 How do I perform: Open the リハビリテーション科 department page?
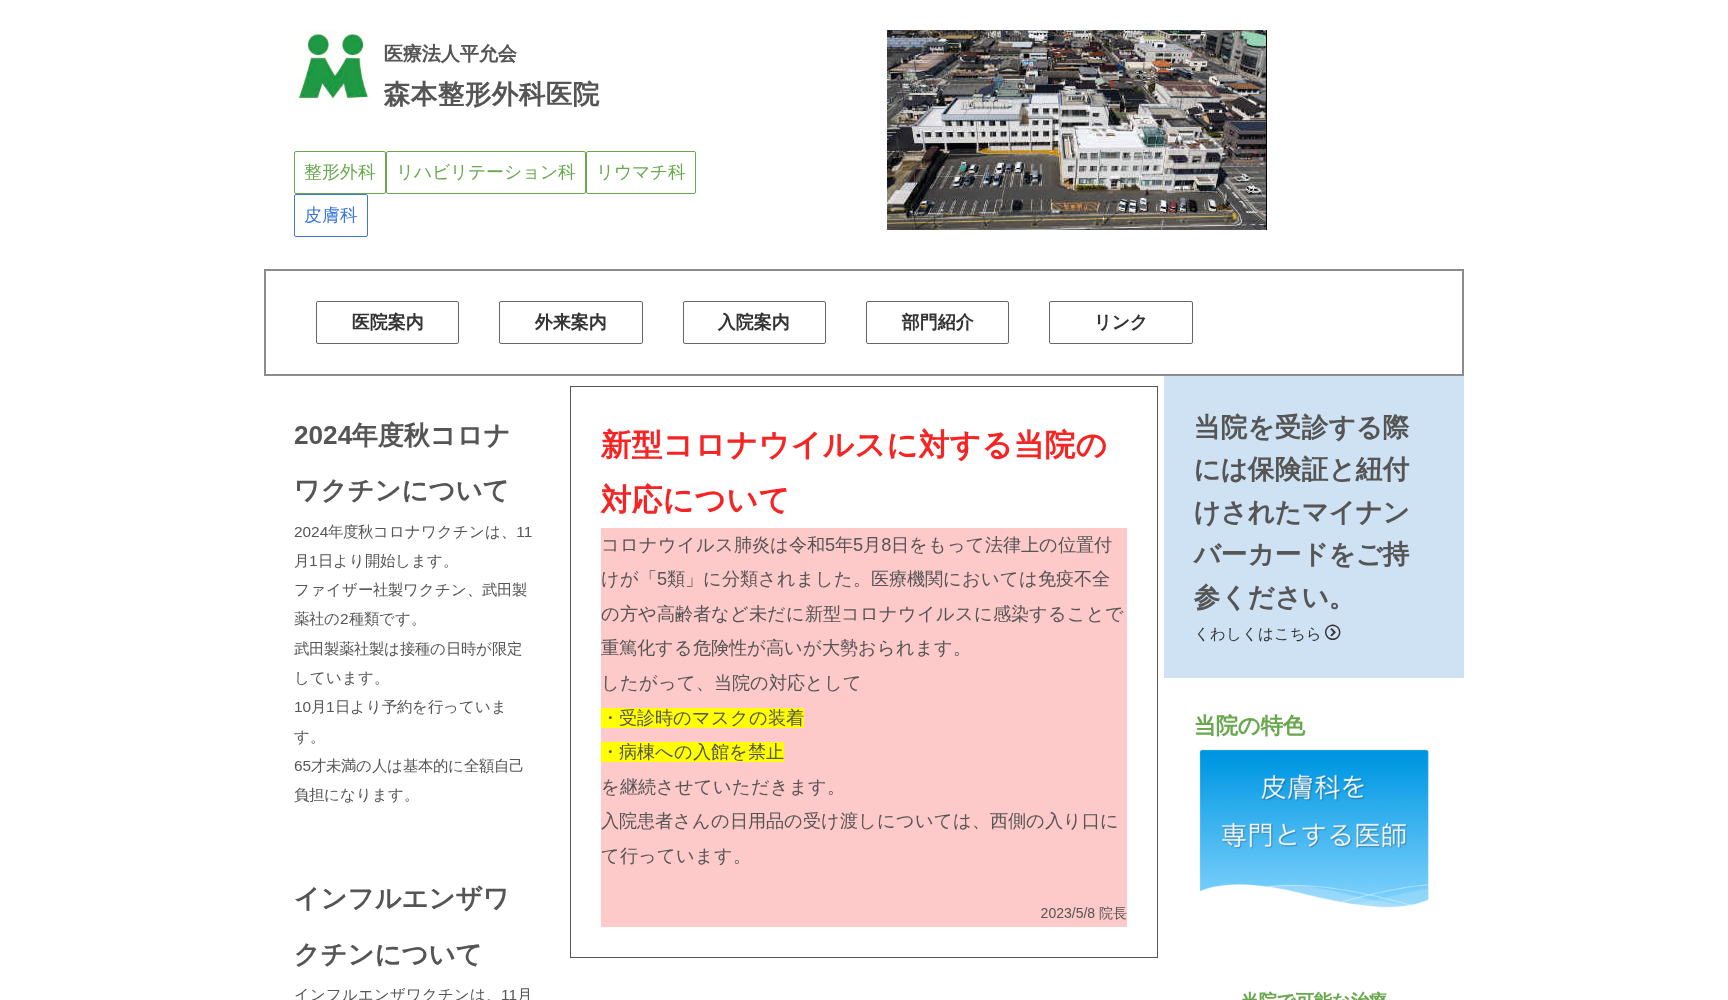(x=486, y=172)
